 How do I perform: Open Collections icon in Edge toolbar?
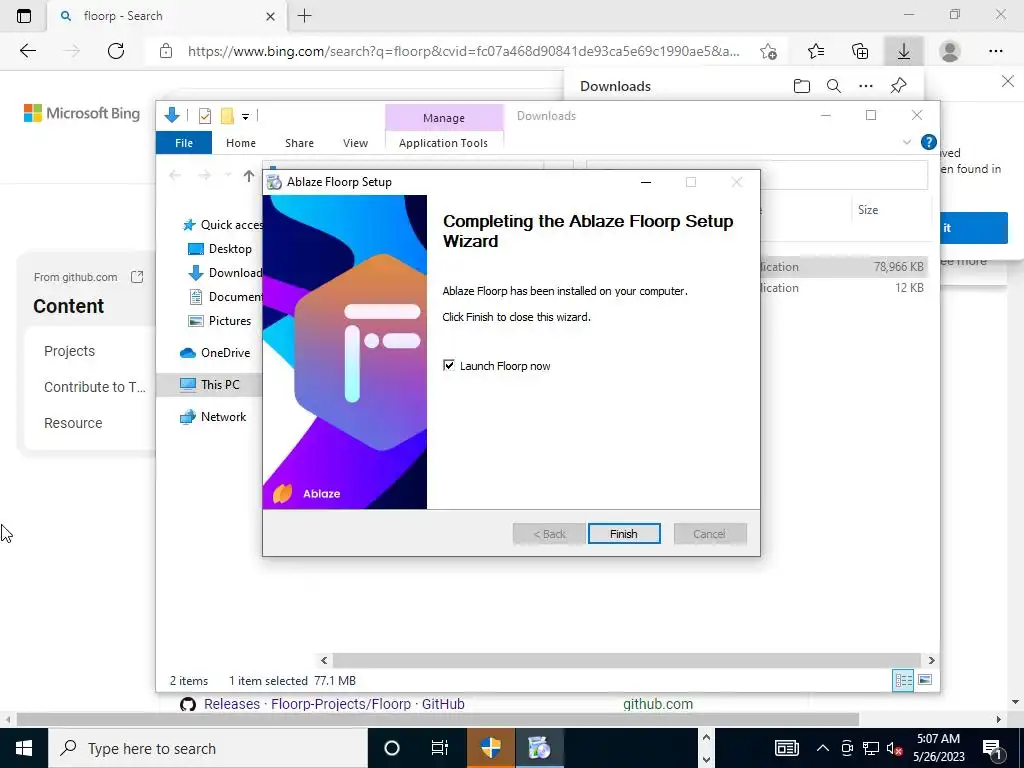[860, 51]
